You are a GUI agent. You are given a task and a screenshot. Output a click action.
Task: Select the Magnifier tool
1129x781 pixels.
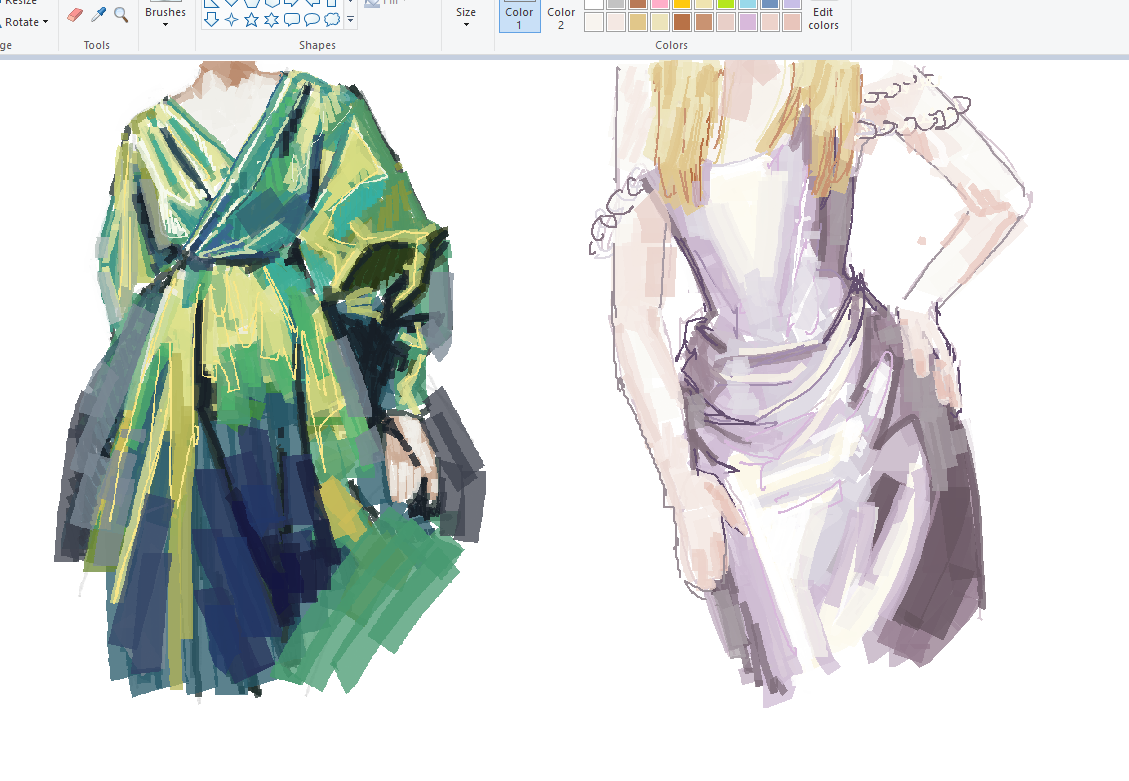tap(121, 15)
